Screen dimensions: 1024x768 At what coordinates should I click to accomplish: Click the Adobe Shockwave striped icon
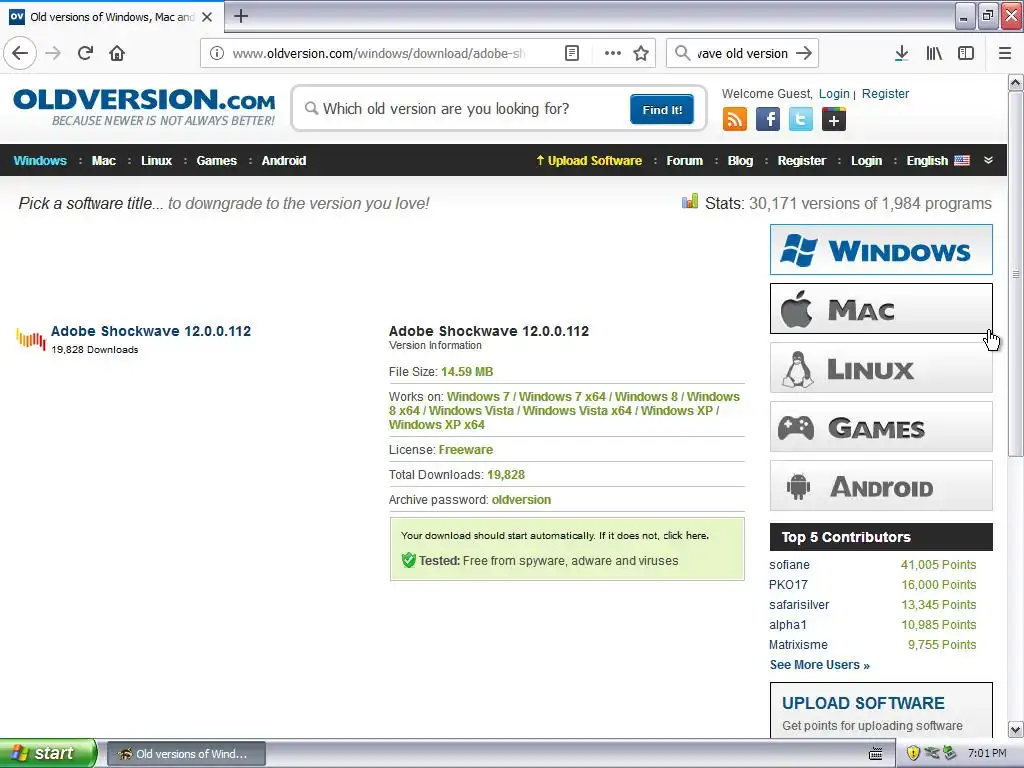pos(31,339)
